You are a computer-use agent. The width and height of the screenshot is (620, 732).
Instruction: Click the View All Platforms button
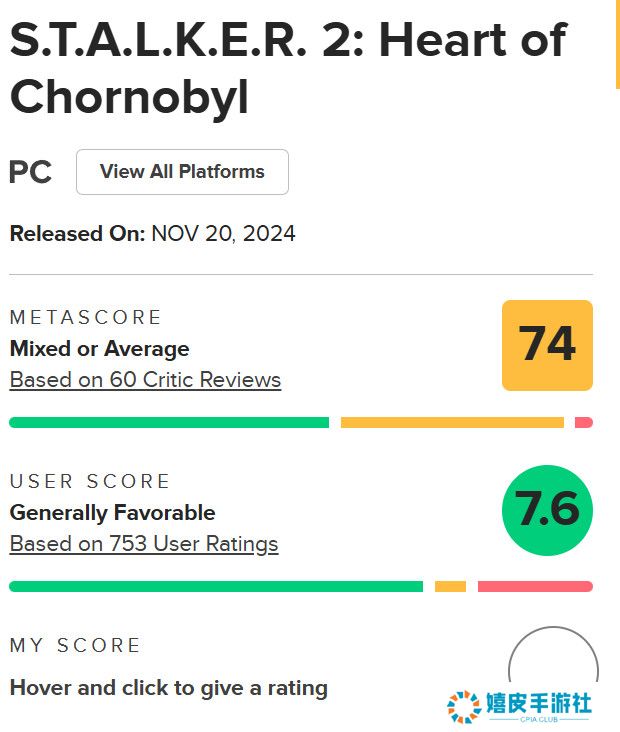point(182,172)
